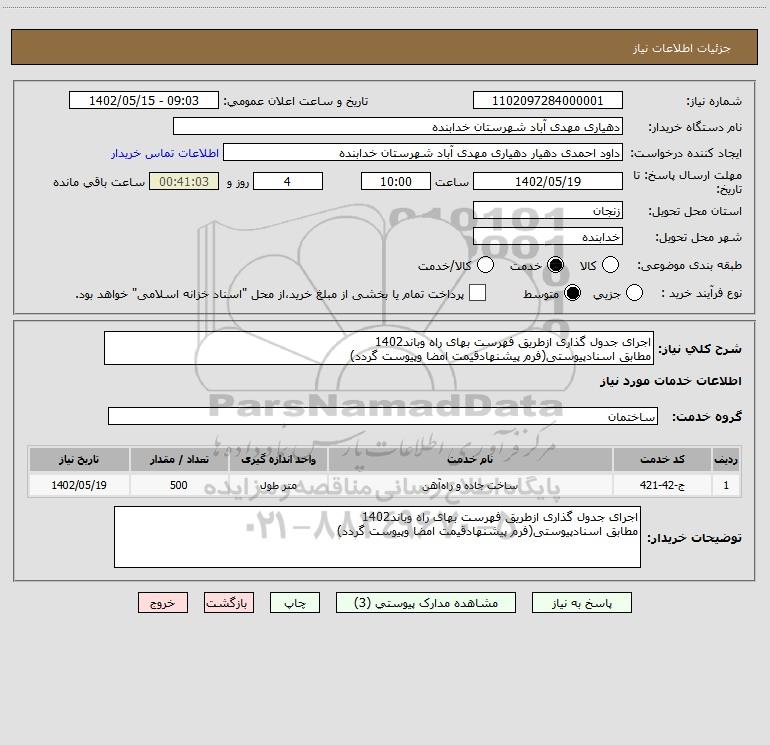Click the نام دستگاه خریدار field
770x745 pixels.
coord(398,127)
